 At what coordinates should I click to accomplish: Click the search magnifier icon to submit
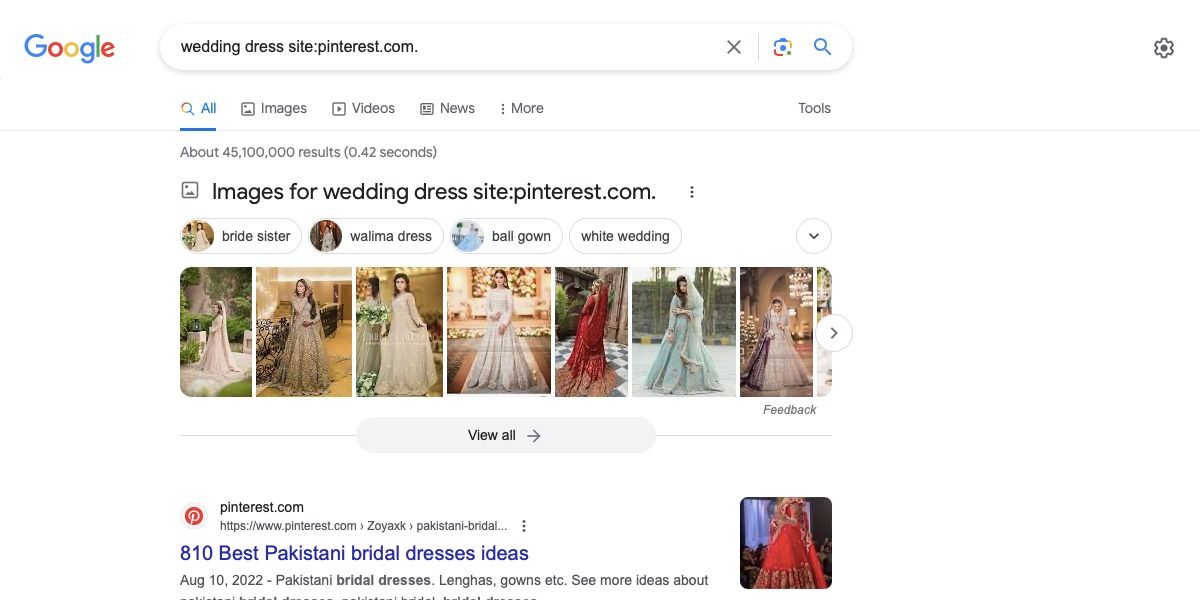(x=822, y=46)
